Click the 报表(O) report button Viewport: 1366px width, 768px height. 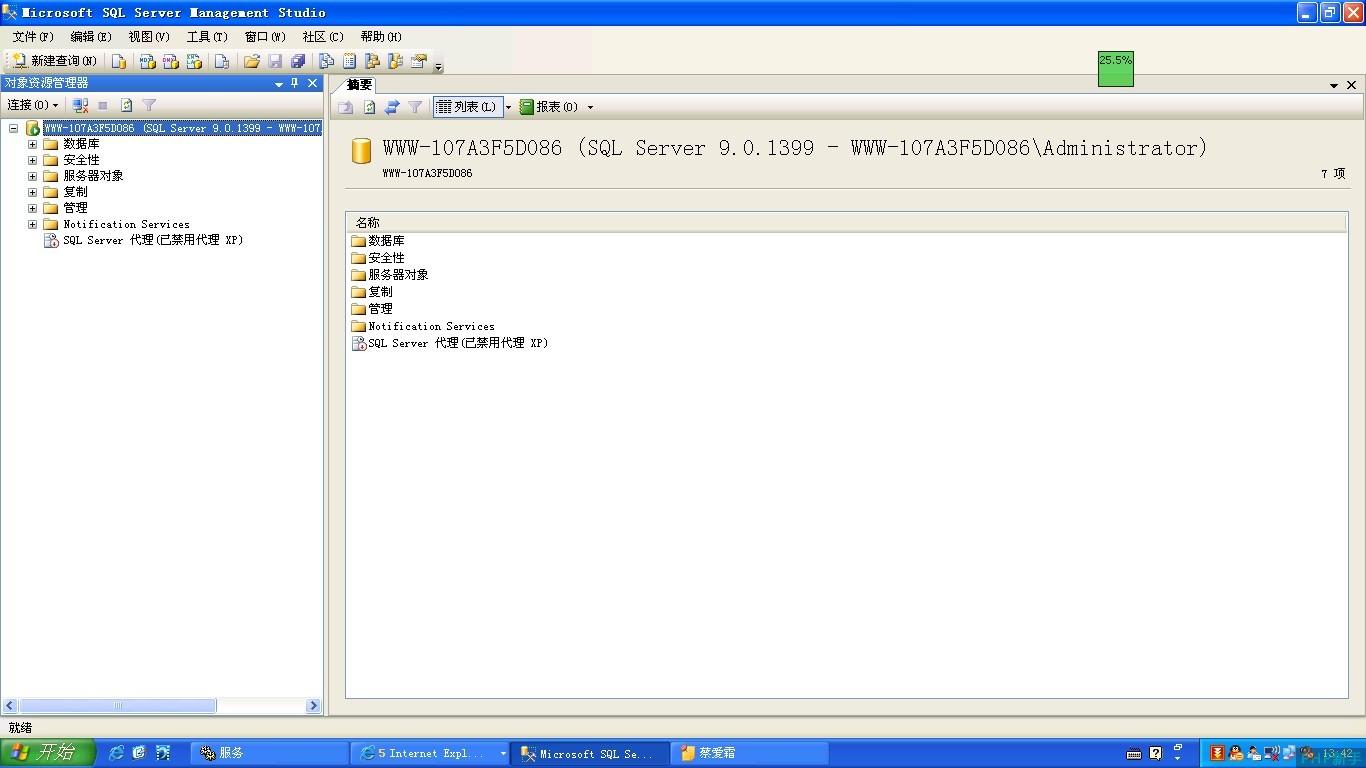click(549, 107)
